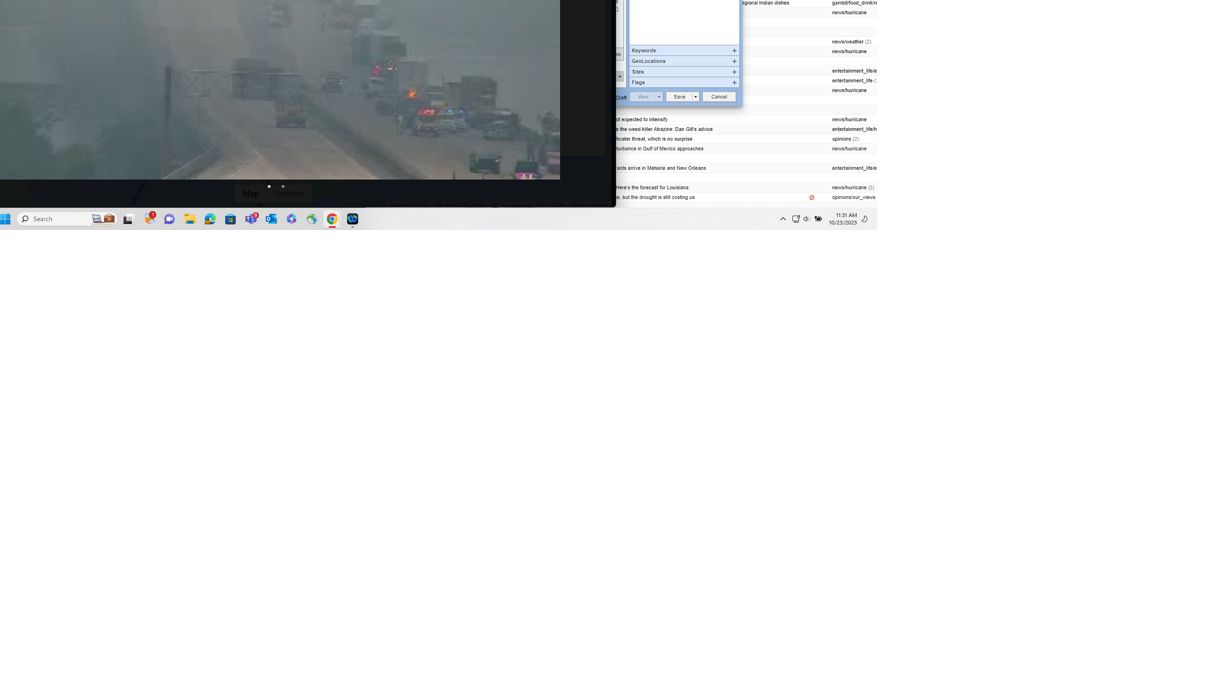Open Google Chrome from the taskbar
This screenshot has height=688, width=1220.
331,219
